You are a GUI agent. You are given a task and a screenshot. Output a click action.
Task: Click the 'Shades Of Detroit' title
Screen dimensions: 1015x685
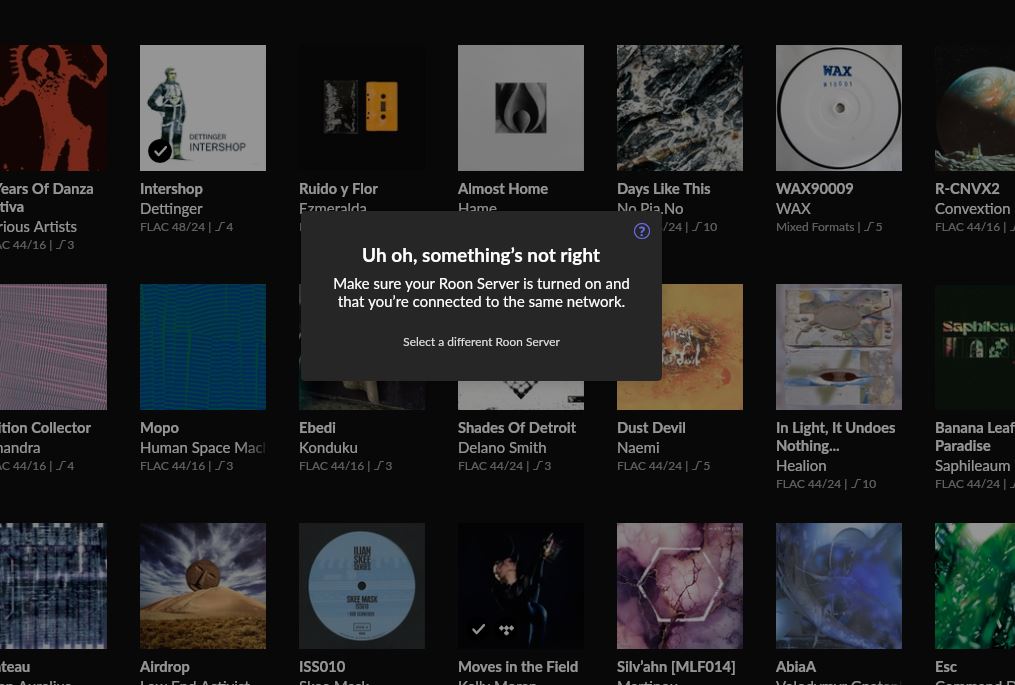517,428
